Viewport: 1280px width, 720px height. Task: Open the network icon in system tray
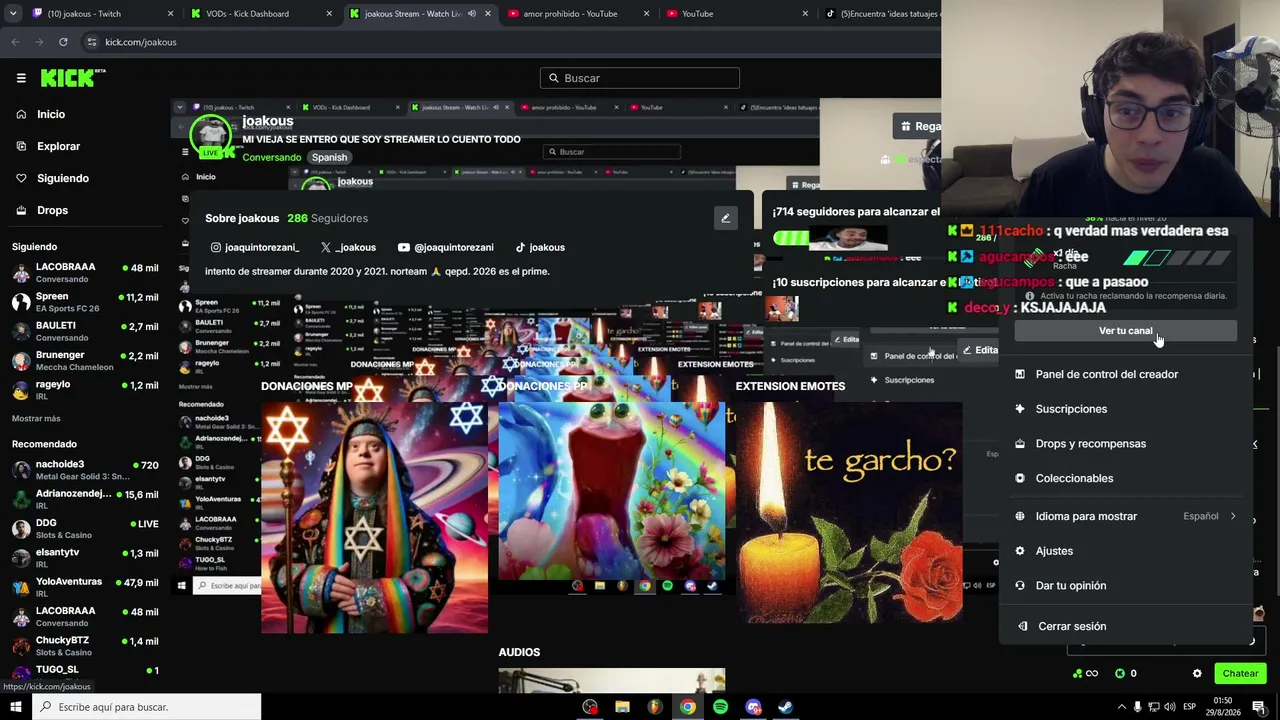(x=1153, y=707)
